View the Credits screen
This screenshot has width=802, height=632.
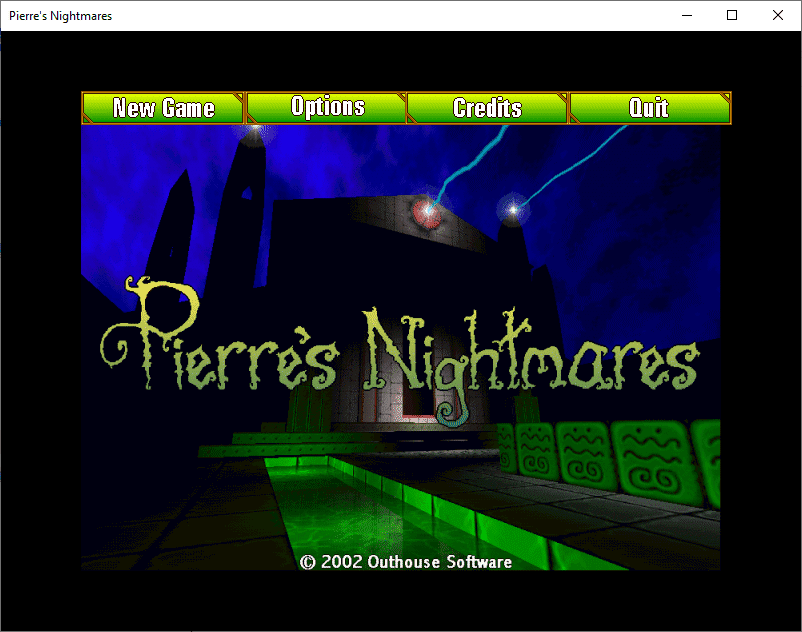488,108
